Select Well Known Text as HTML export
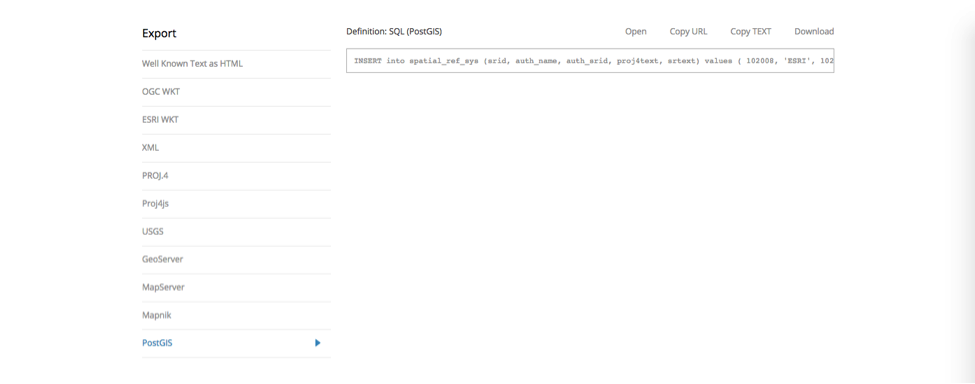The height and width of the screenshot is (384, 975). point(192,63)
